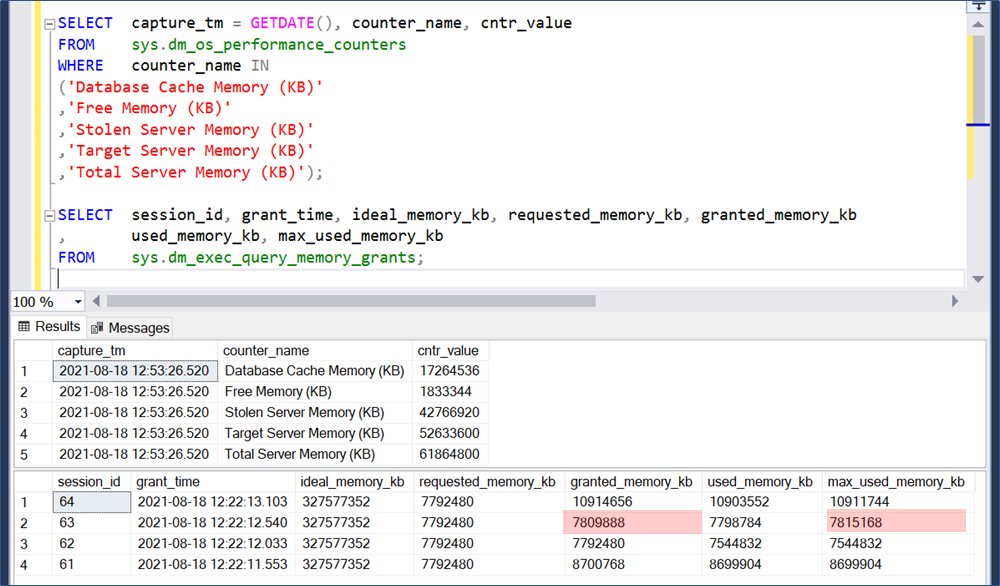Select the used_memory_kb cell 10903552

[x=762, y=502]
